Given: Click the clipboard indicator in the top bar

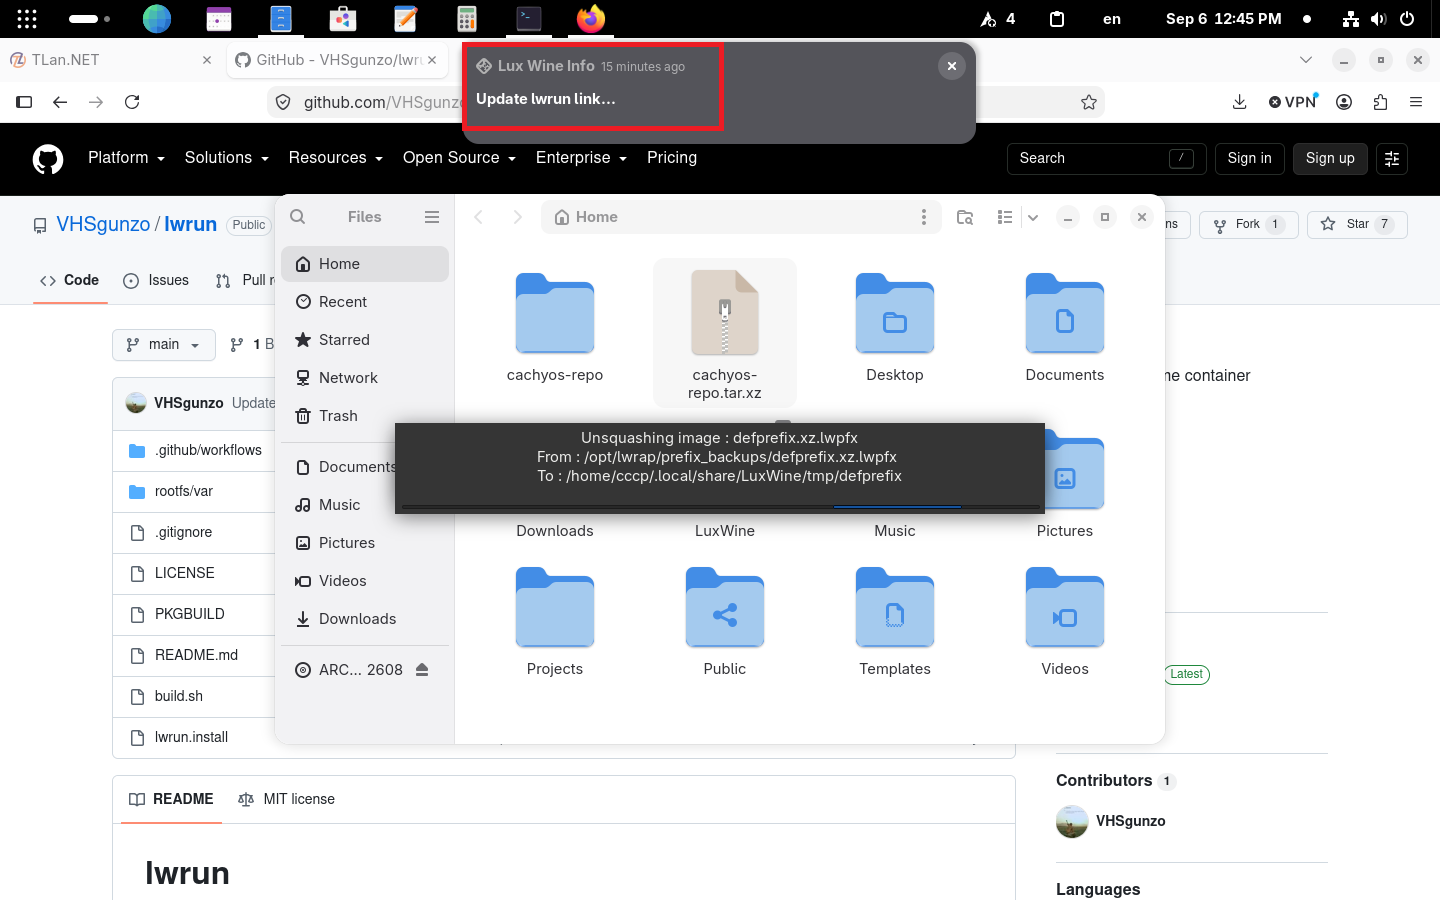Looking at the screenshot, I should tap(1057, 19).
